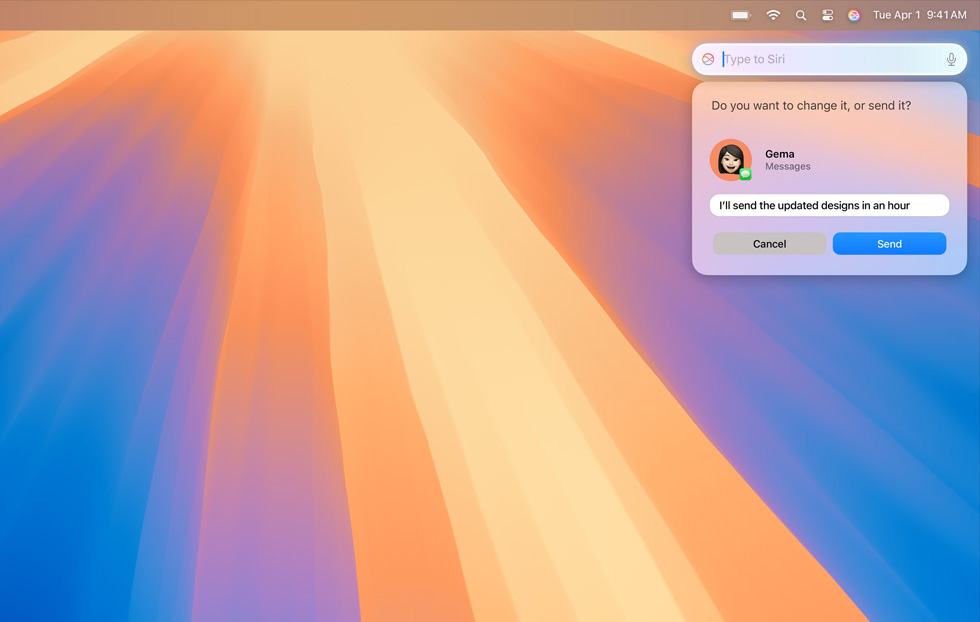Image resolution: width=980 pixels, height=622 pixels.
Task: Click the Messages label under Gema
Action: click(x=788, y=167)
